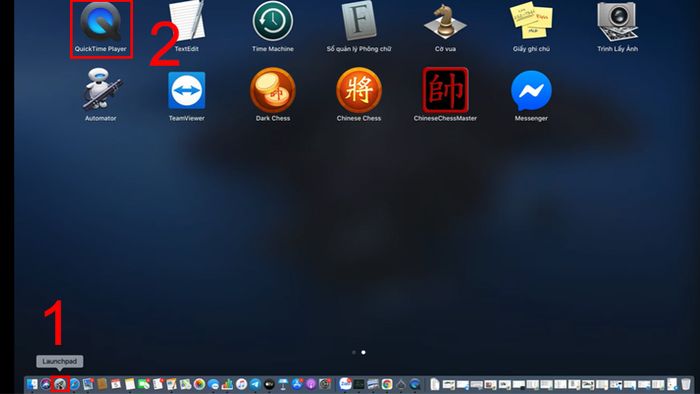Switch to first Launchpad page dot

(354, 353)
